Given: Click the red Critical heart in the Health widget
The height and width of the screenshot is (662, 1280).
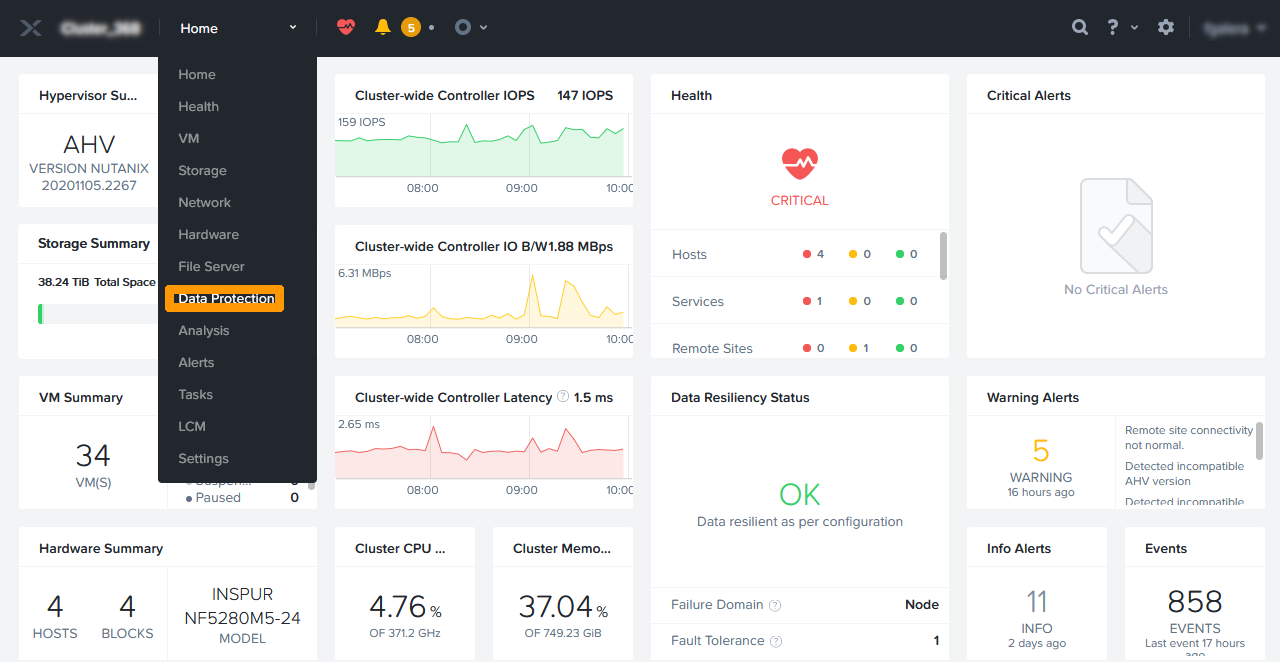Looking at the screenshot, I should 799,163.
